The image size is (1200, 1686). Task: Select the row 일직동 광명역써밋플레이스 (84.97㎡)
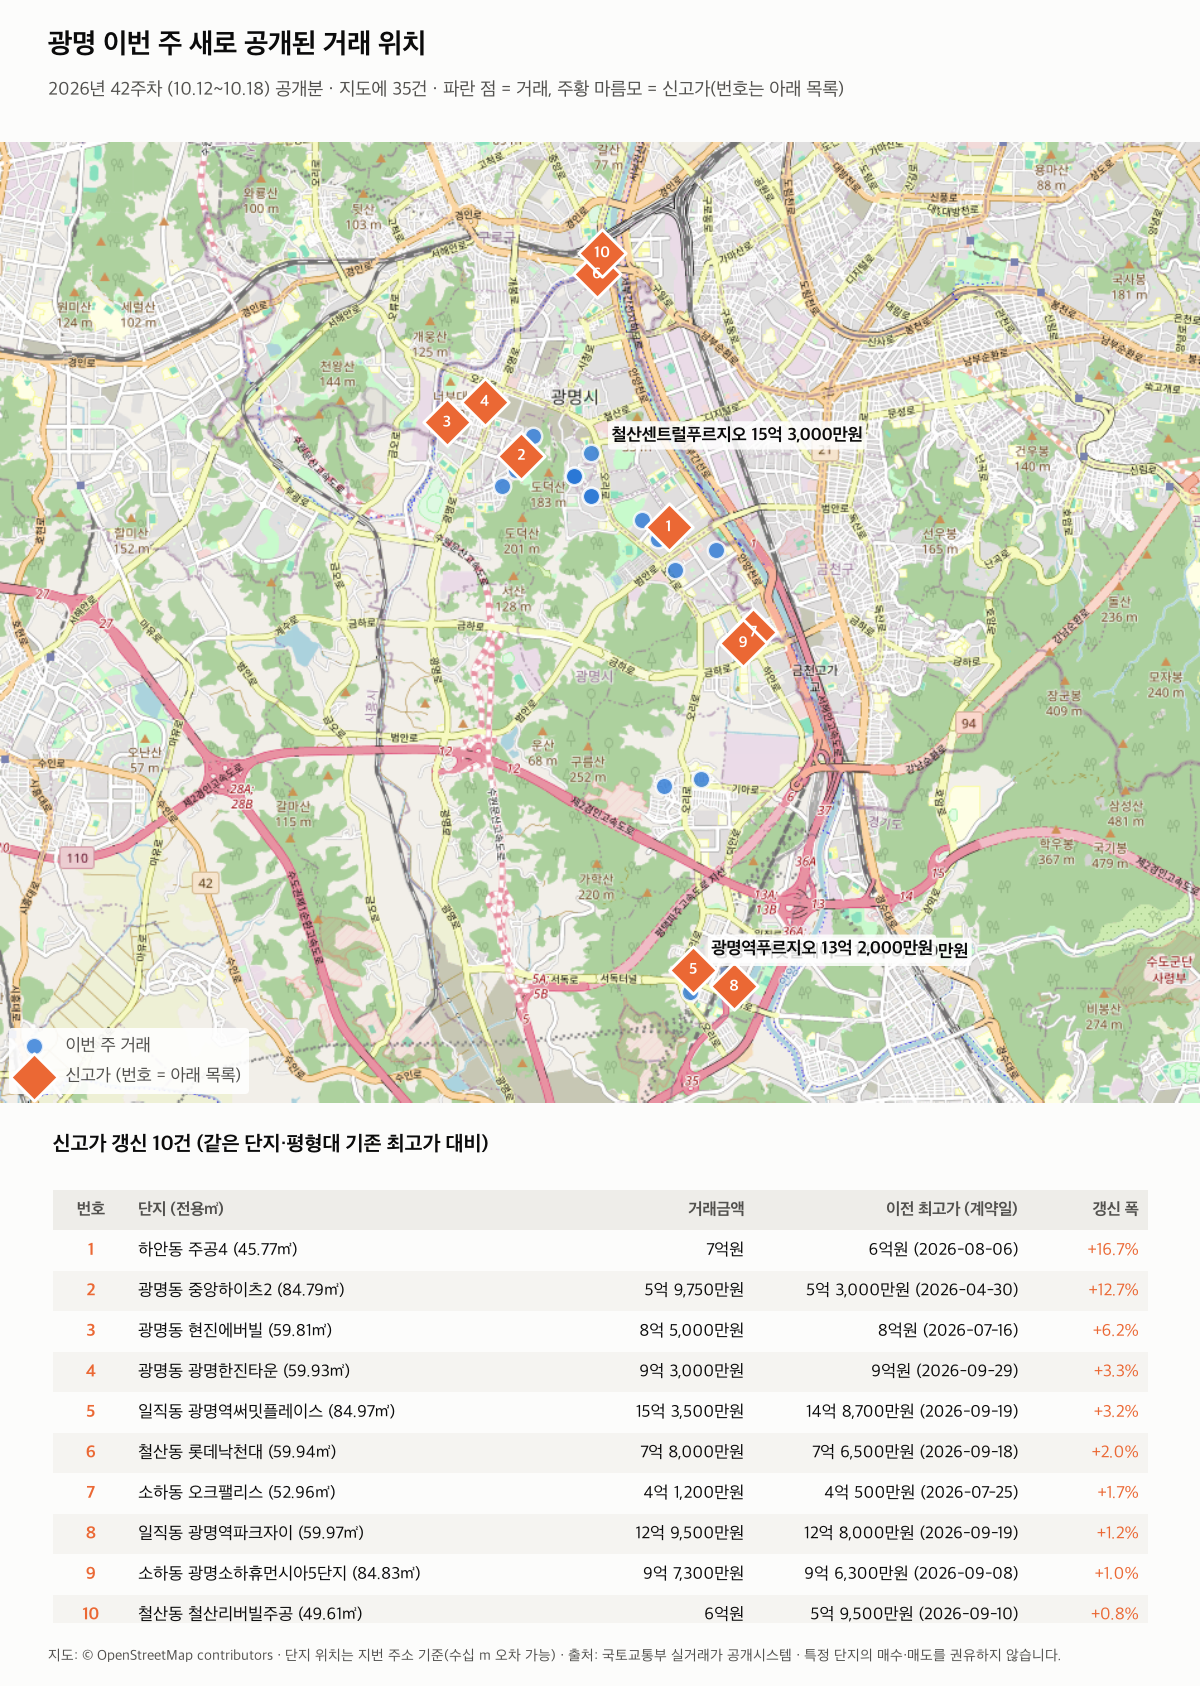(600, 1412)
